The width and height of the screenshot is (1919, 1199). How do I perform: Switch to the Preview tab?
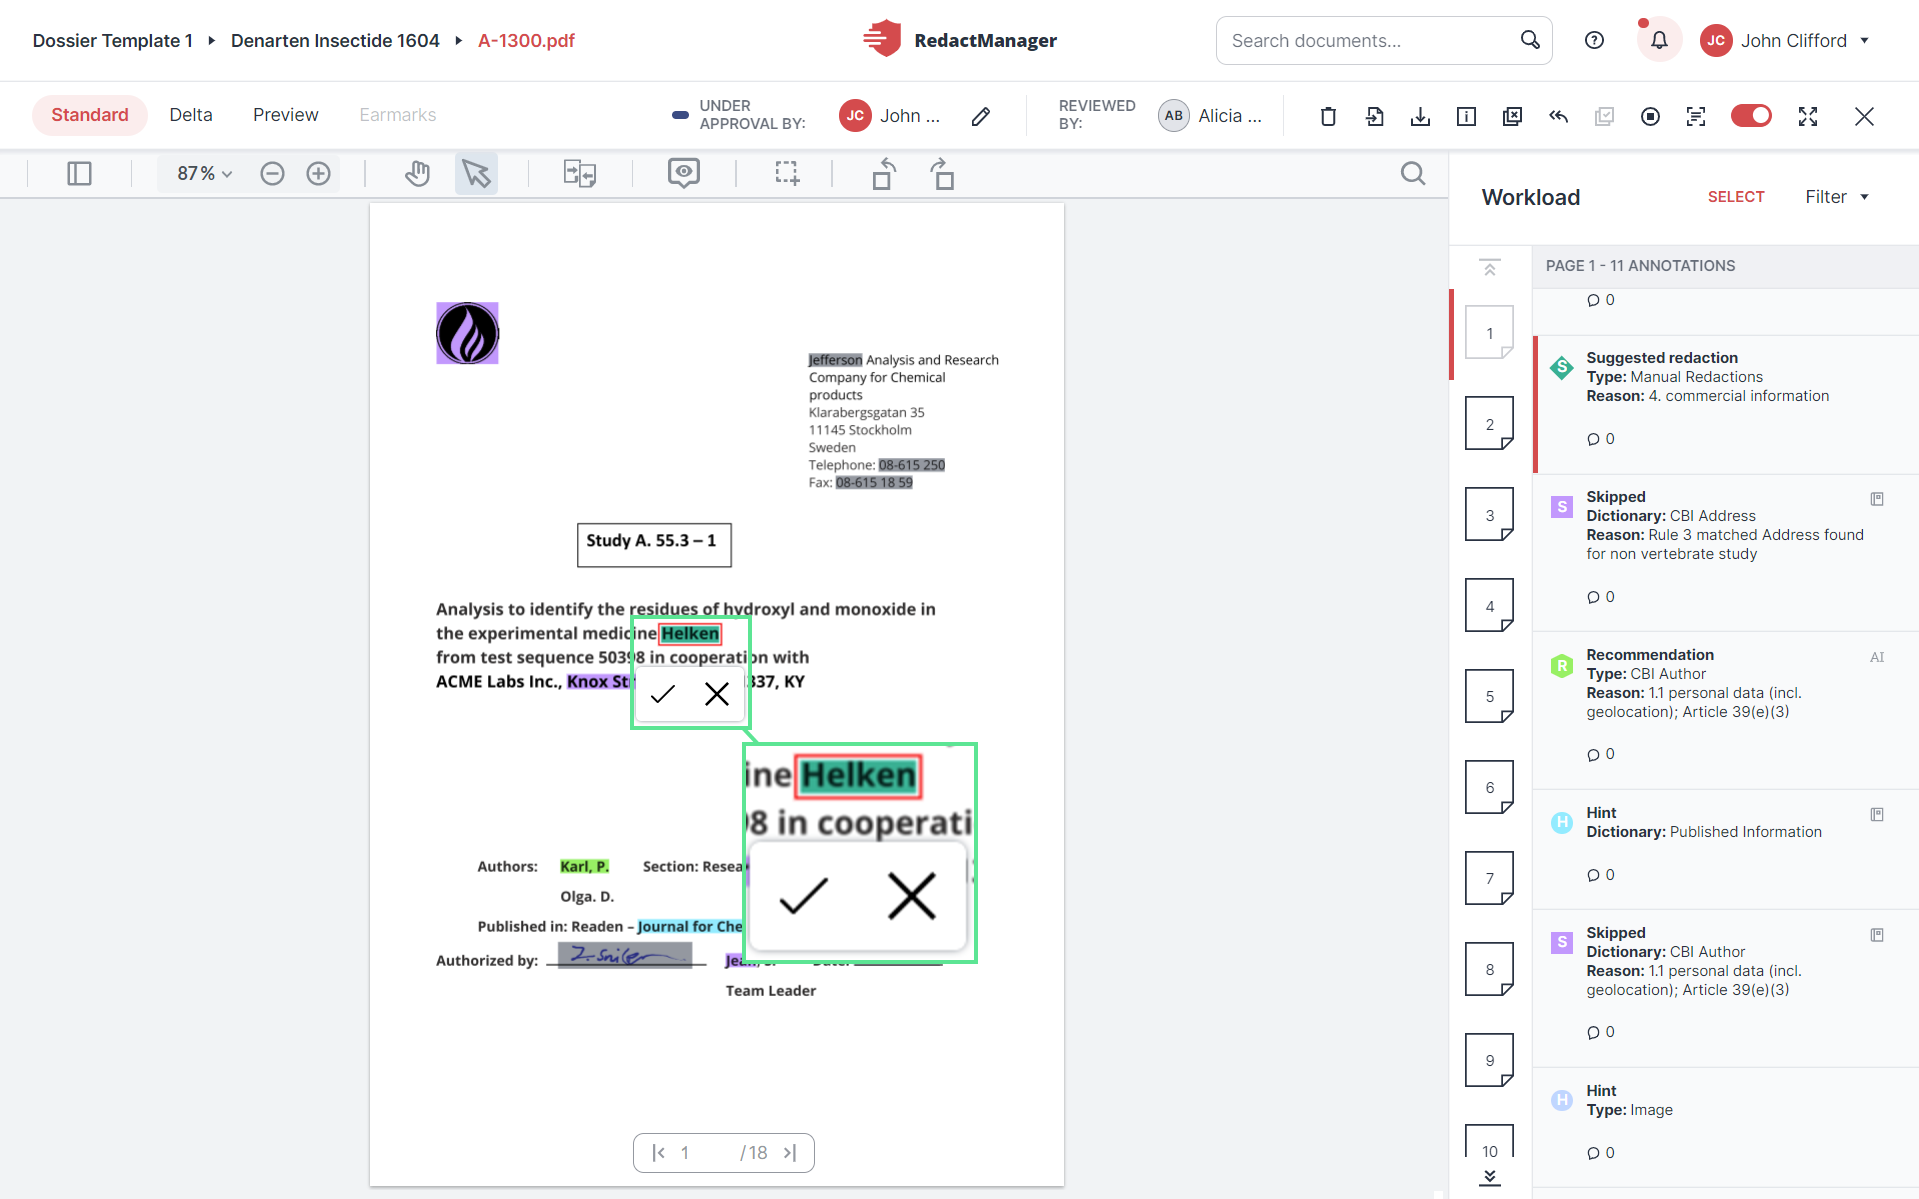pyautogui.click(x=286, y=115)
